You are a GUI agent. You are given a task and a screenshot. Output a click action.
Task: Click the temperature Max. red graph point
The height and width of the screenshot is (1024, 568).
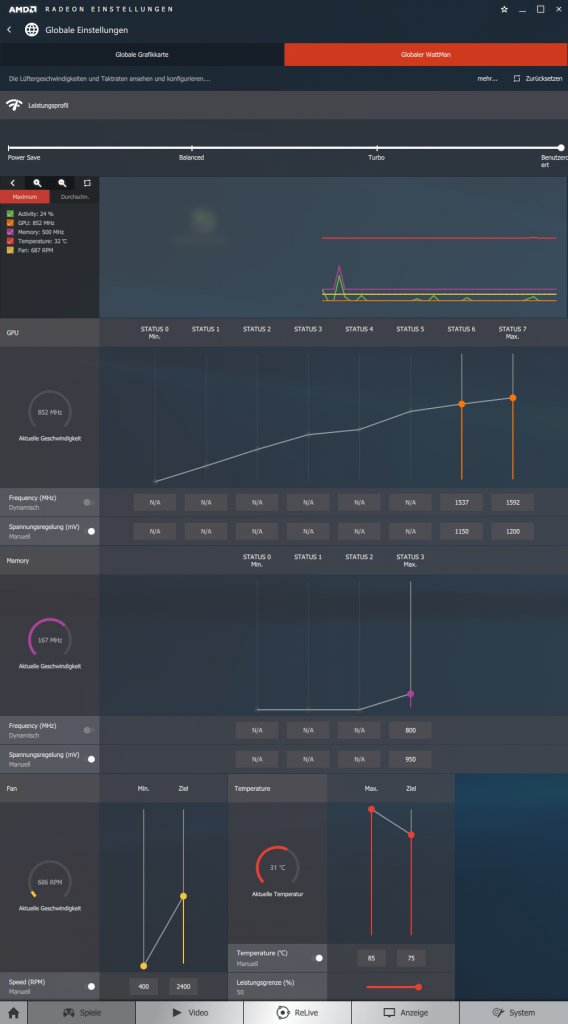(x=371, y=809)
